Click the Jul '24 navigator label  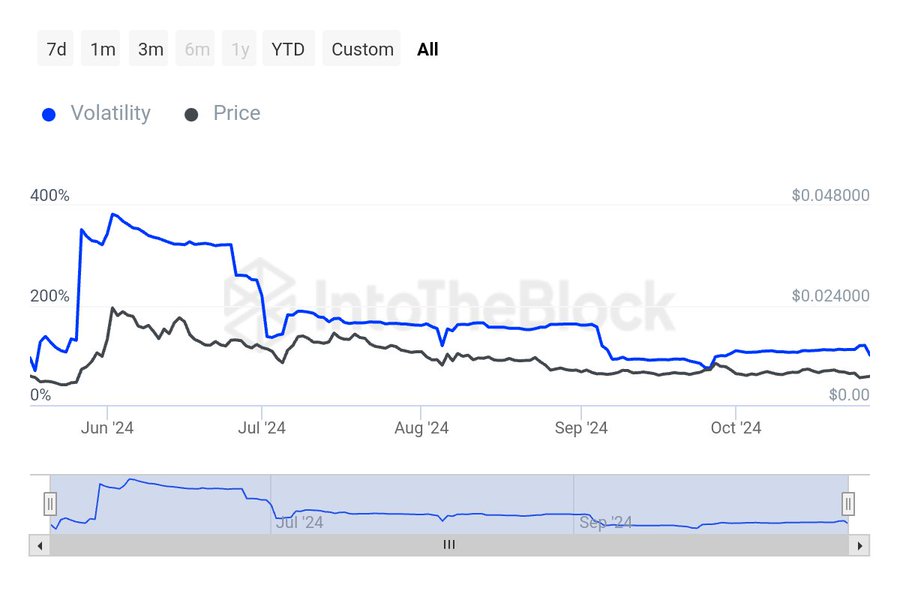tap(299, 522)
